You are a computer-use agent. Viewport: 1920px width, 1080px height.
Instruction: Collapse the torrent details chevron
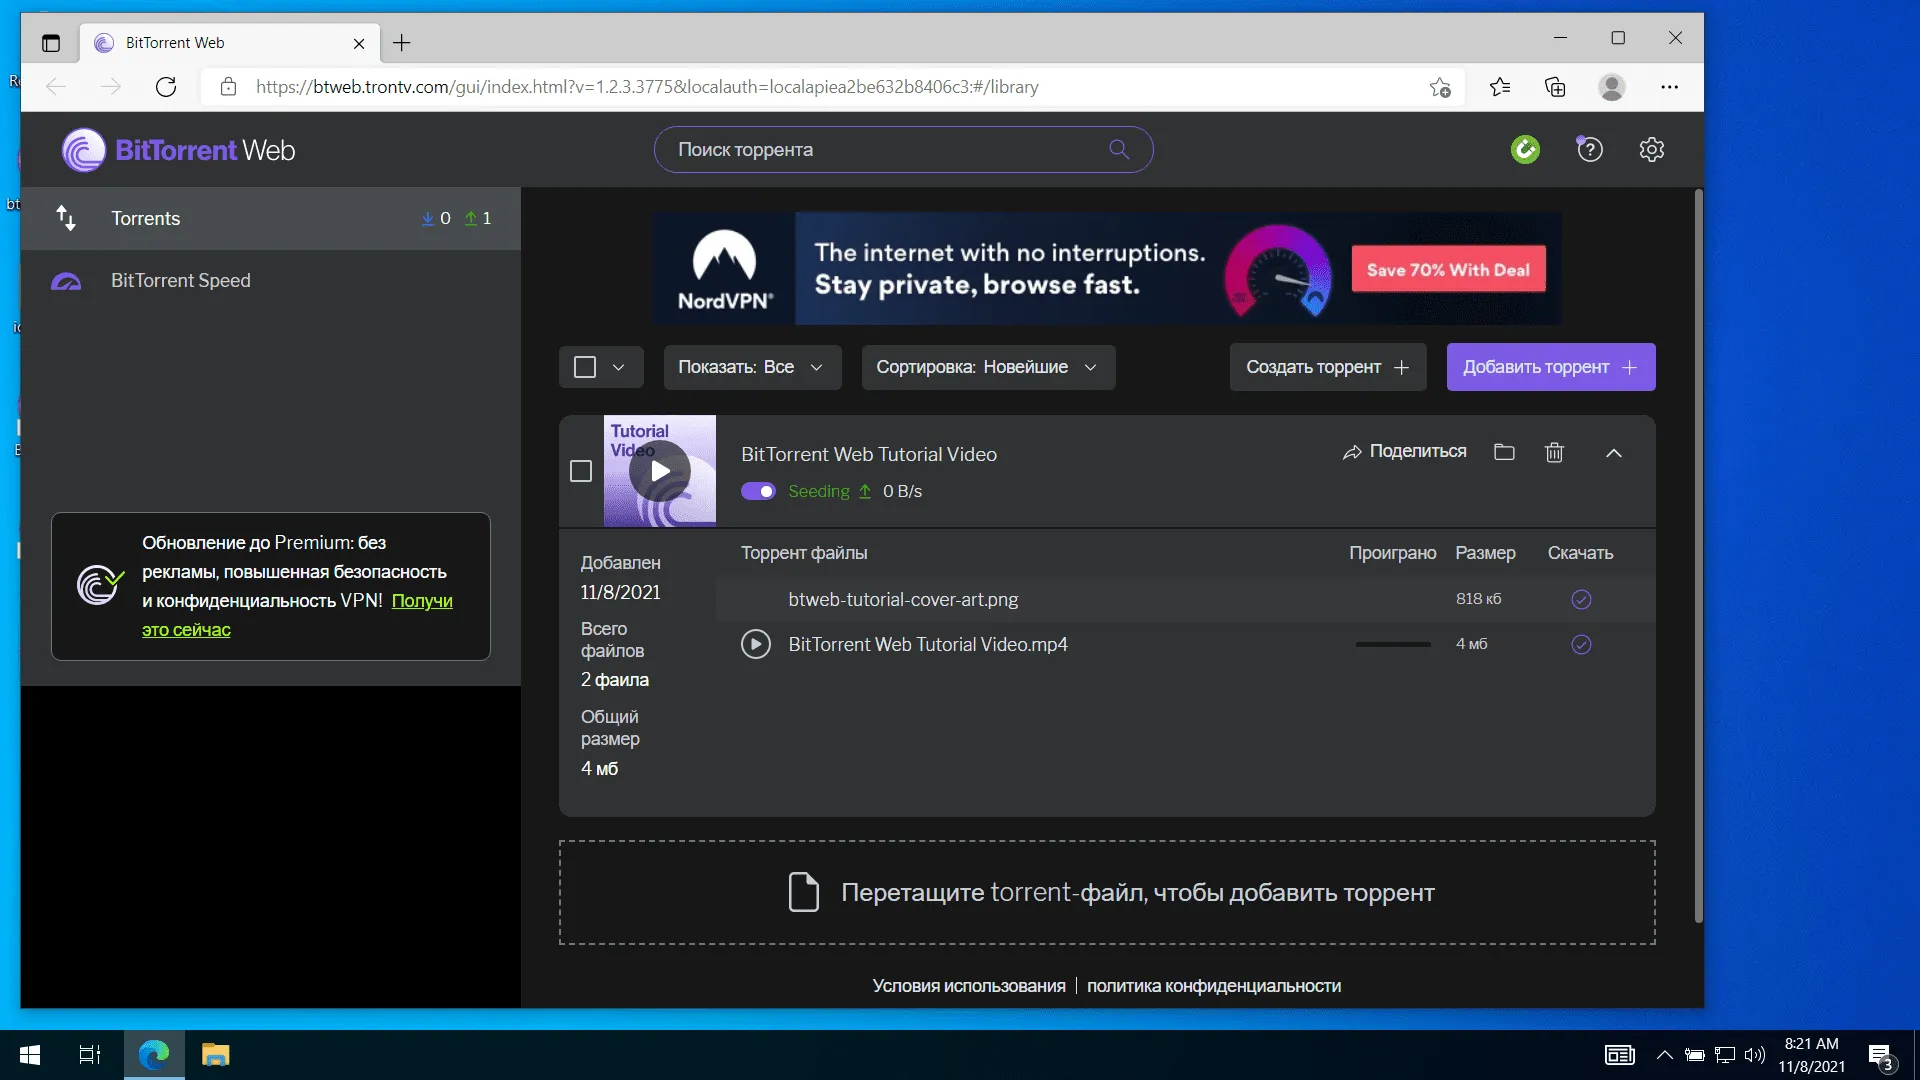tap(1613, 453)
